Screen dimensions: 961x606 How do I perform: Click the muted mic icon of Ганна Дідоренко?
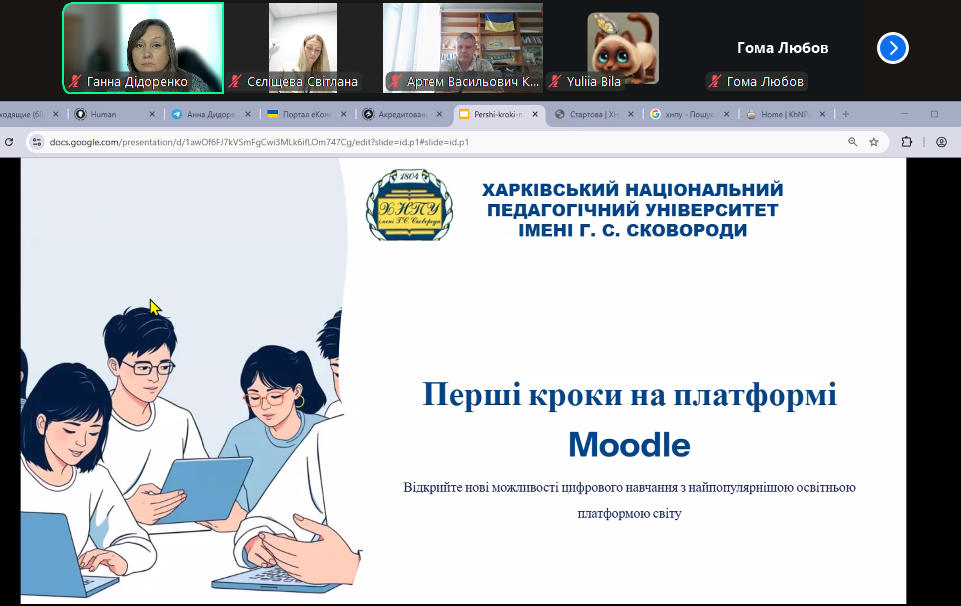(x=75, y=81)
